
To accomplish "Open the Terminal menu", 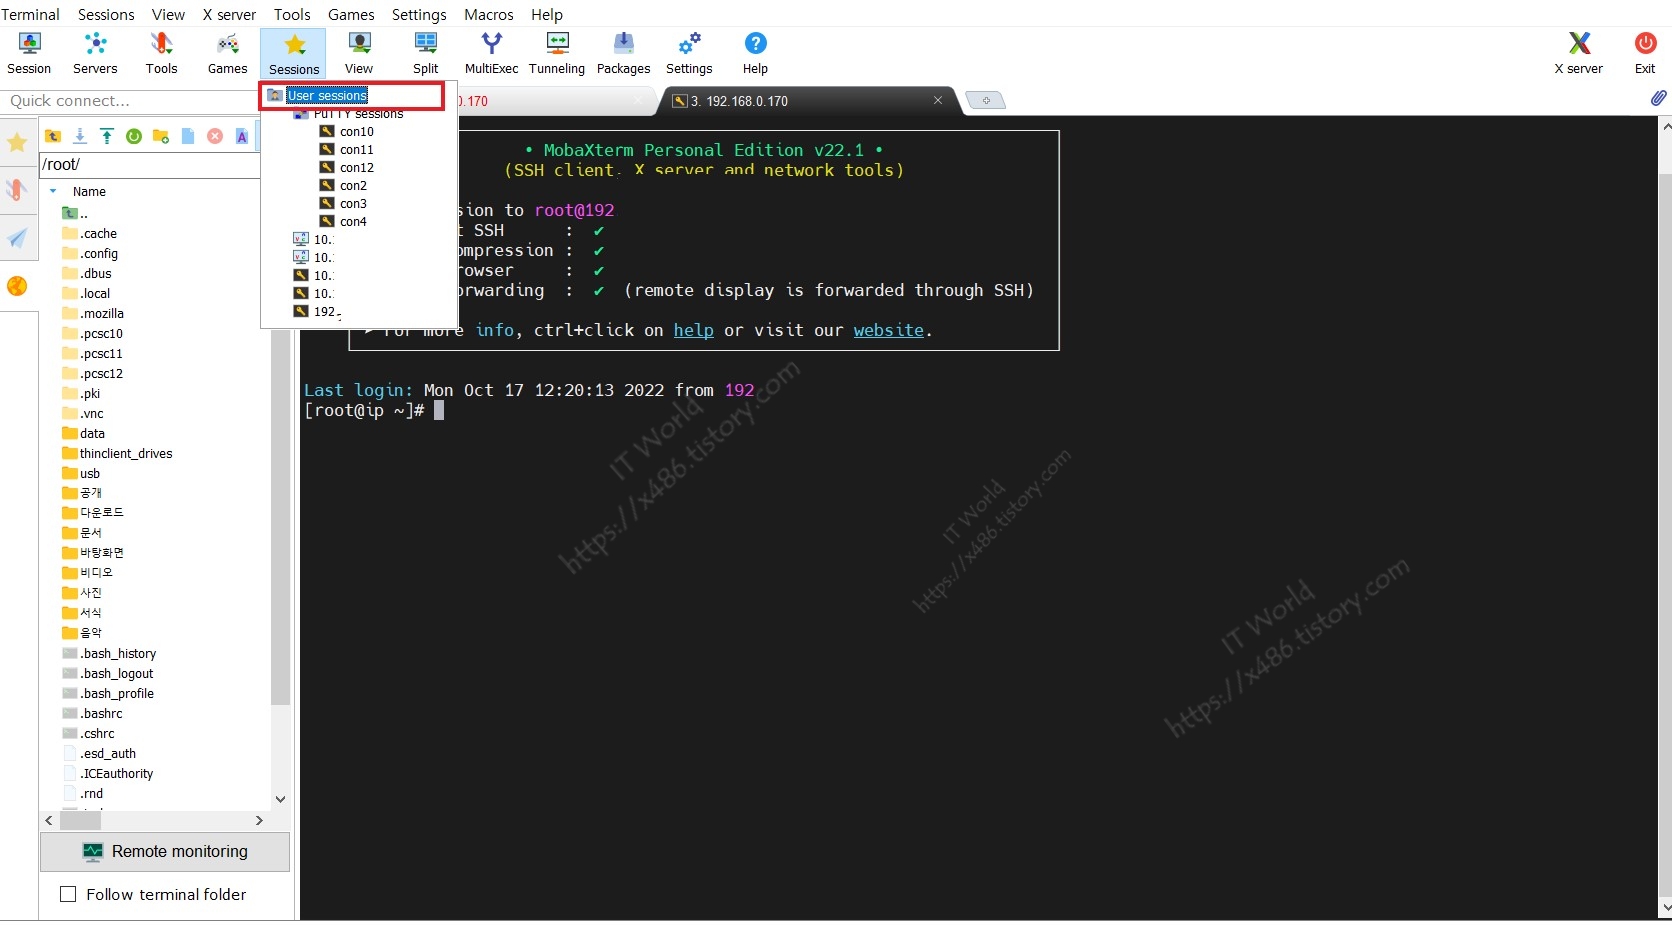I will tap(30, 14).
